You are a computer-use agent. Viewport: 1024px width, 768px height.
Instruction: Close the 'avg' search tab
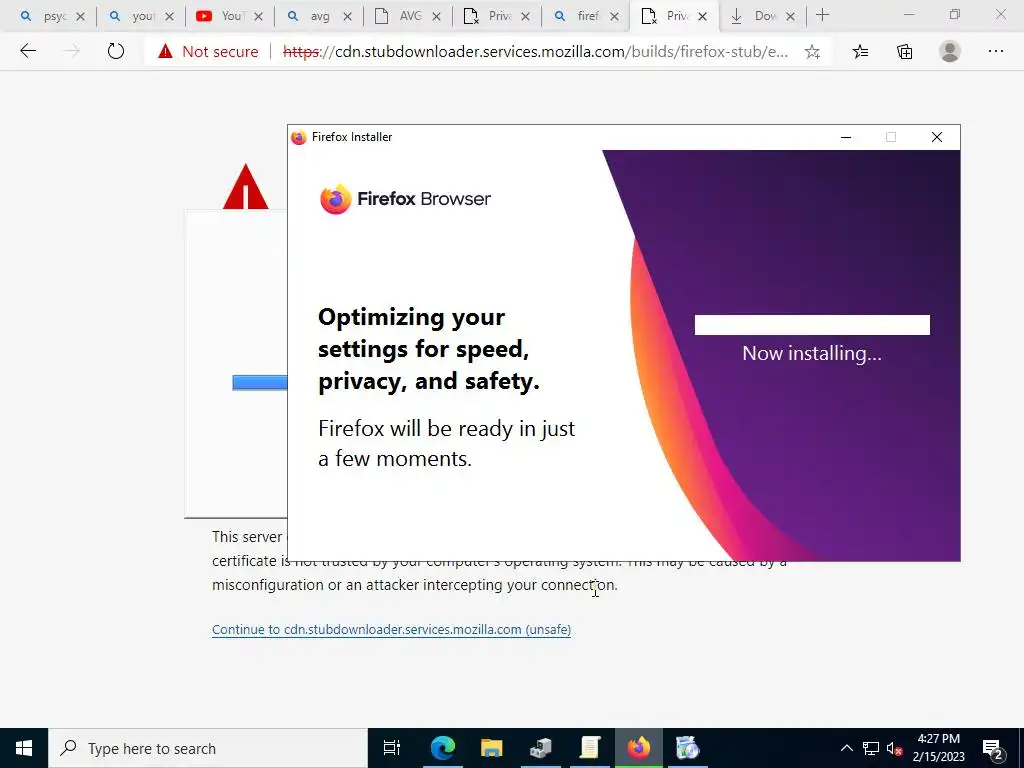347,16
